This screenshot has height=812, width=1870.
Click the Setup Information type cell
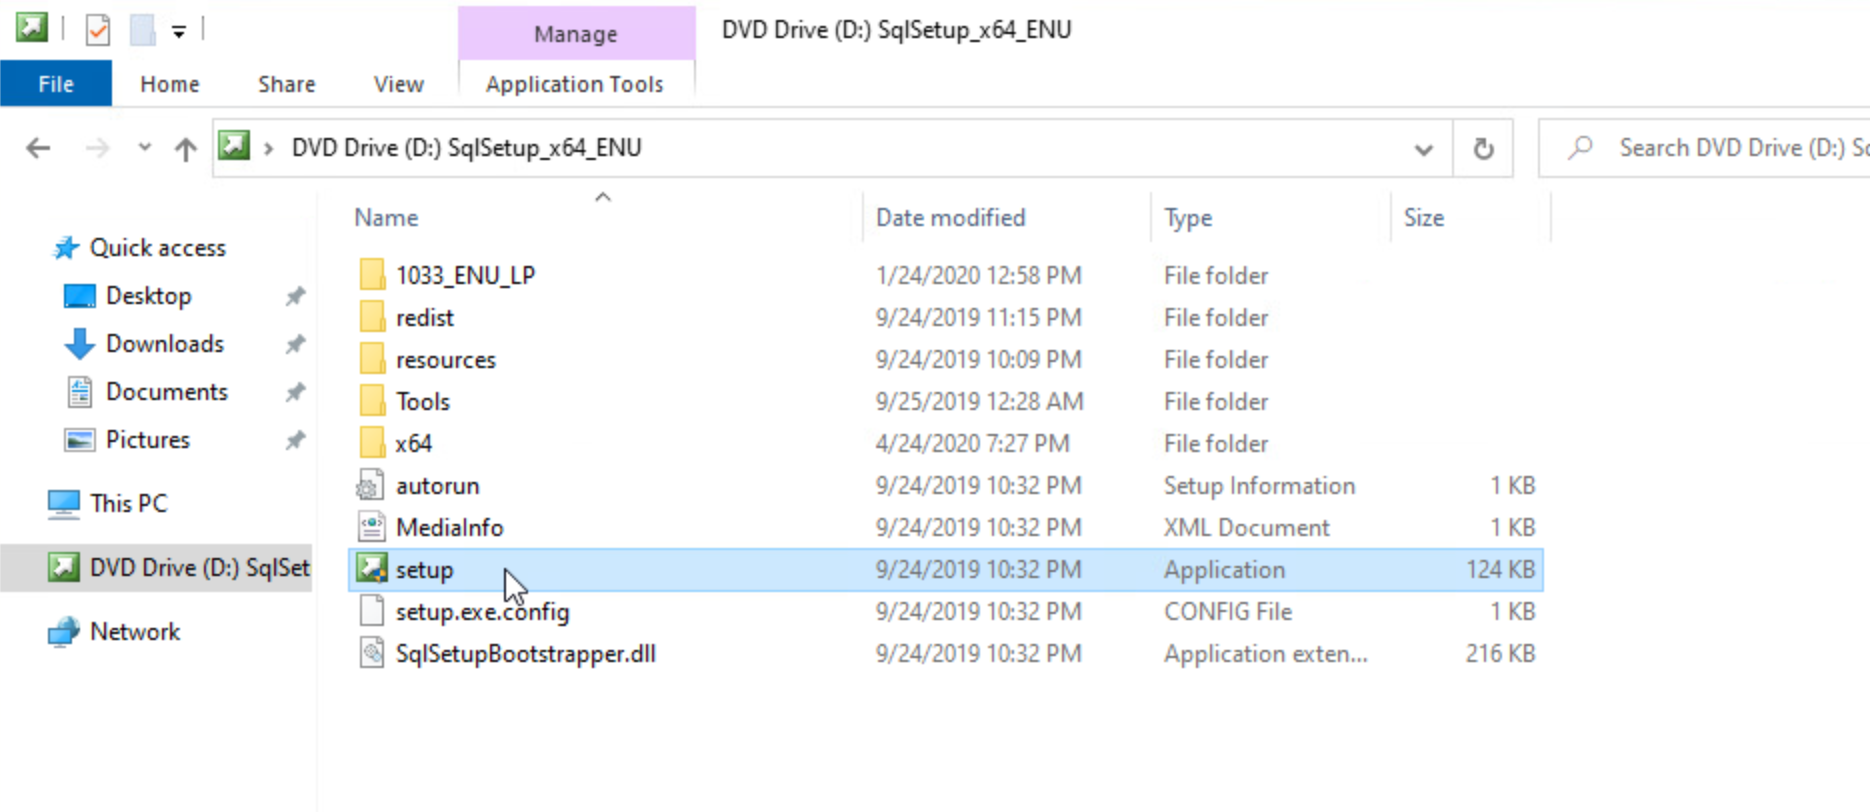[x=1260, y=485]
